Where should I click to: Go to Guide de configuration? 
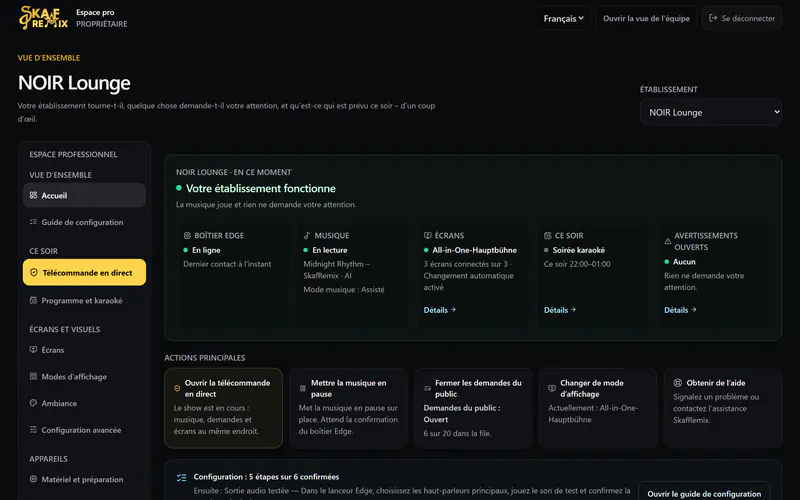tap(84, 222)
